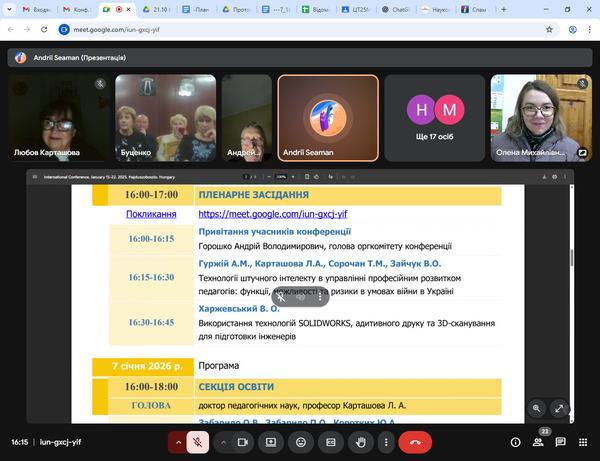This screenshot has height=461, width=600.
Task: Open the emoji reactions panel
Action: coord(300,442)
